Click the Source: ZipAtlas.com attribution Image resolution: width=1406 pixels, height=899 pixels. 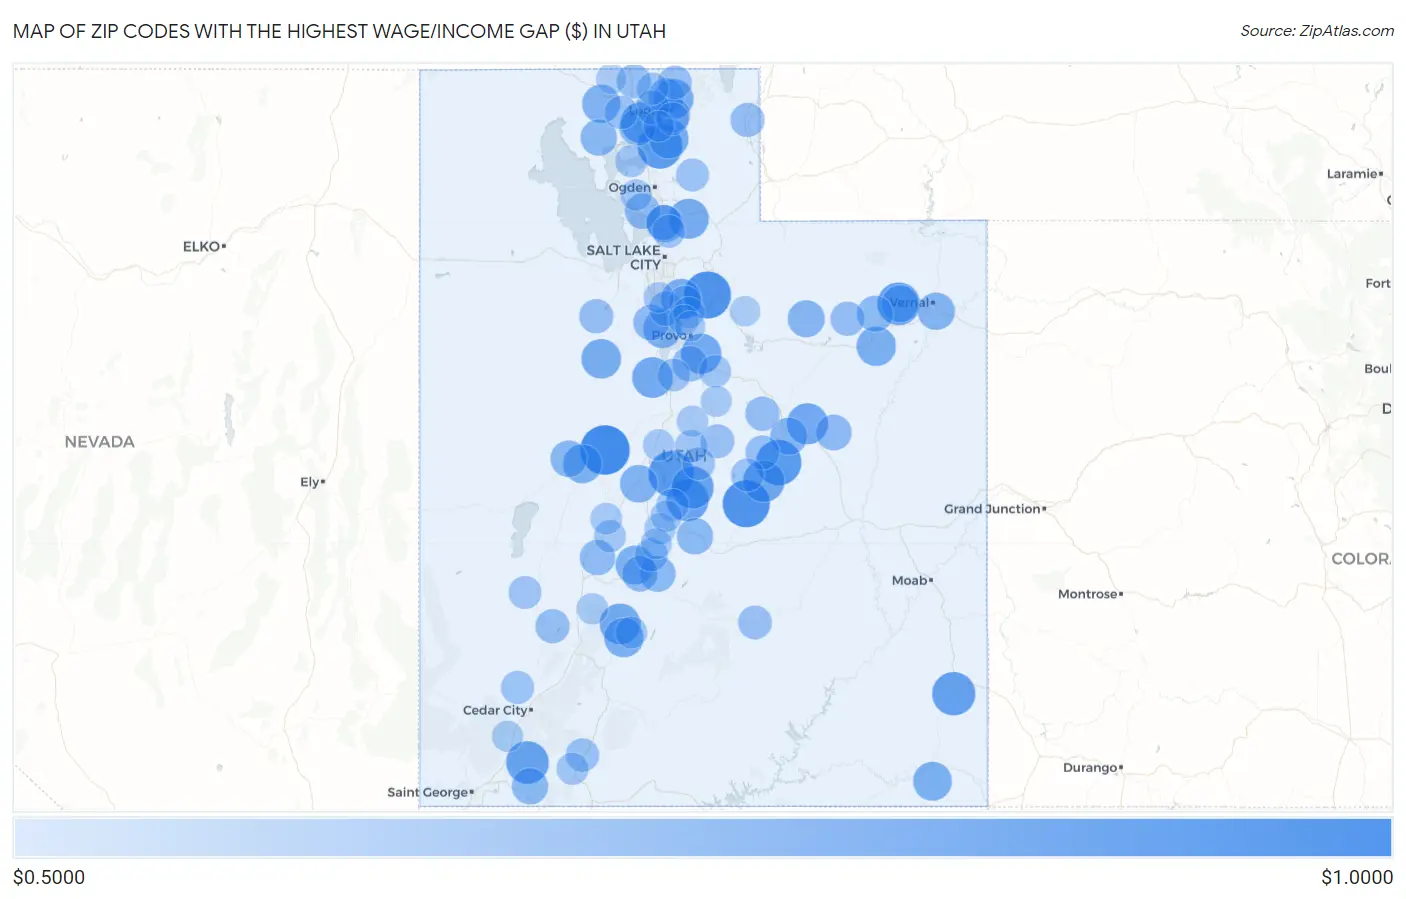(1317, 31)
